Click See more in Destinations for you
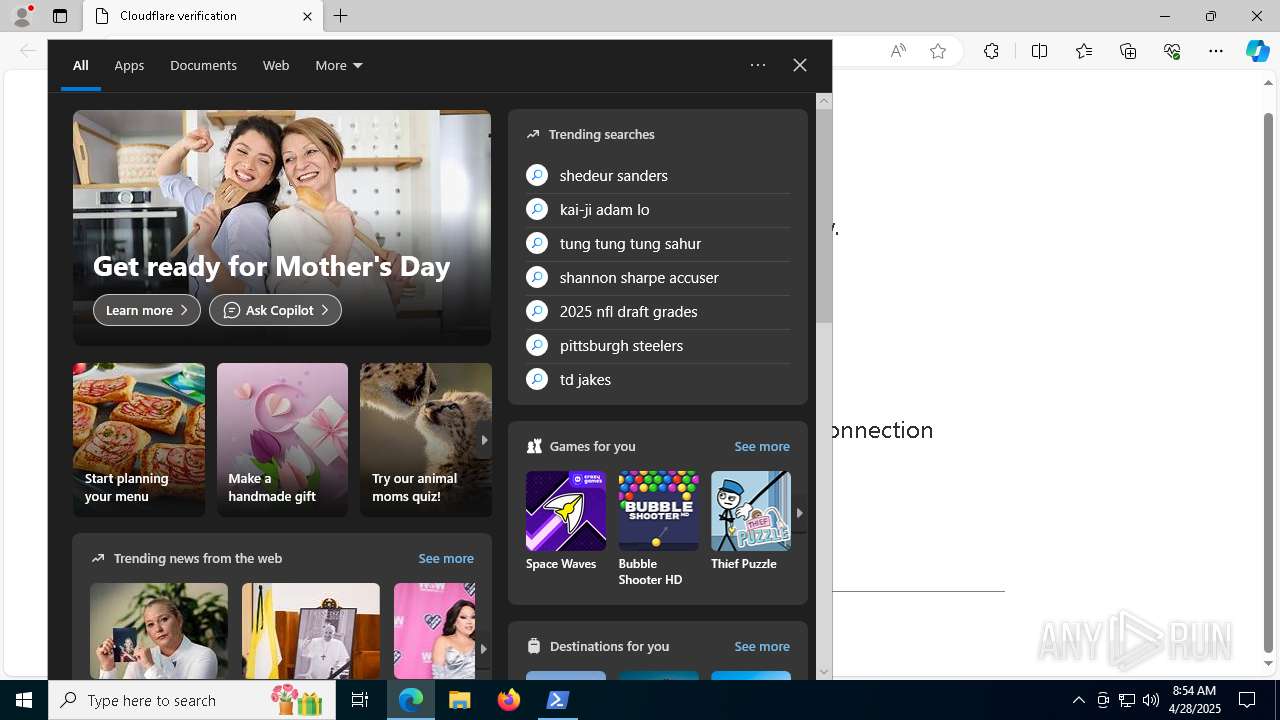This screenshot has height=720, width=1280. click(x=762, y=646)
